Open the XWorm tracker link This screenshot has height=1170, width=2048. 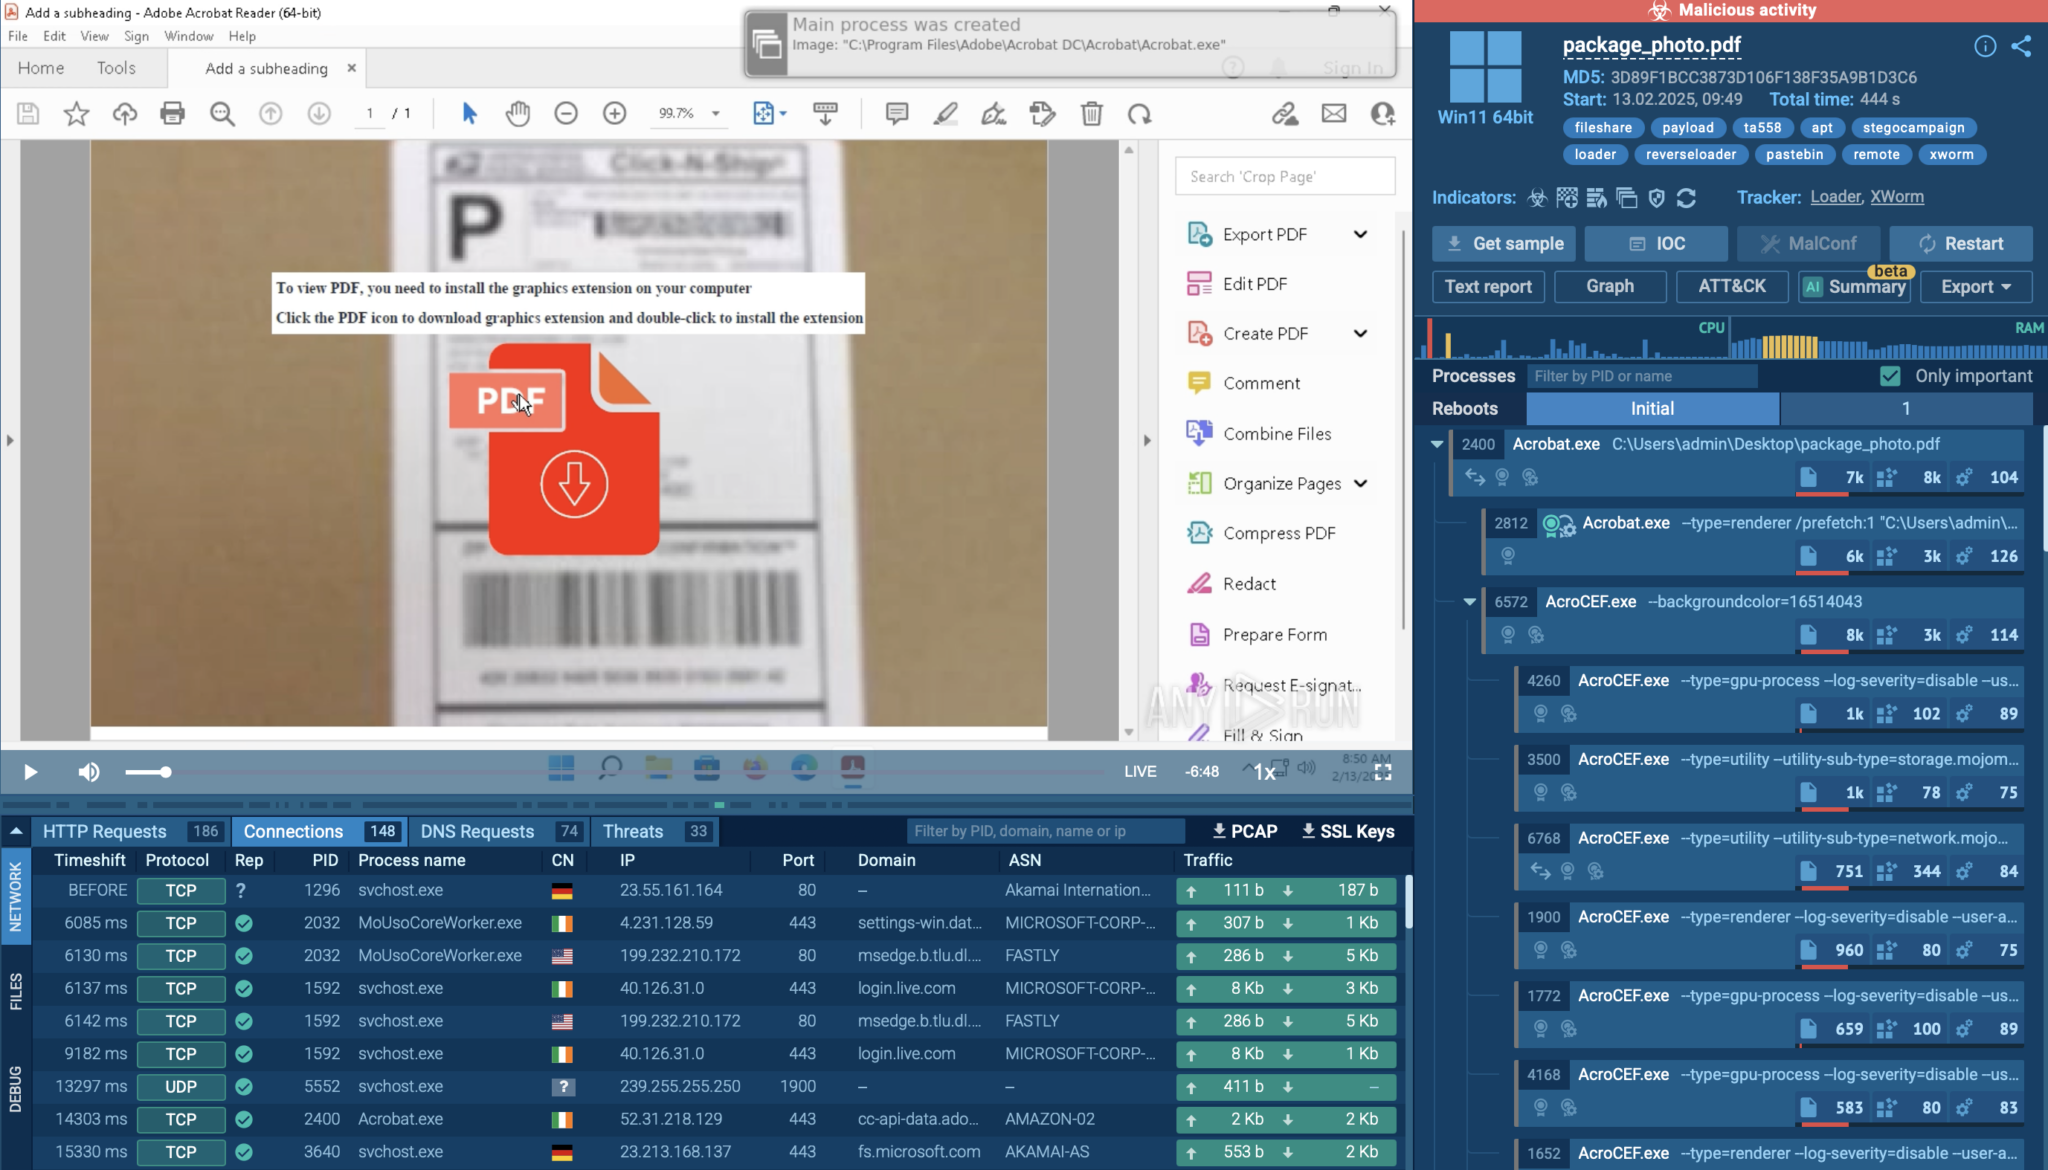[x=1896, y=197]
